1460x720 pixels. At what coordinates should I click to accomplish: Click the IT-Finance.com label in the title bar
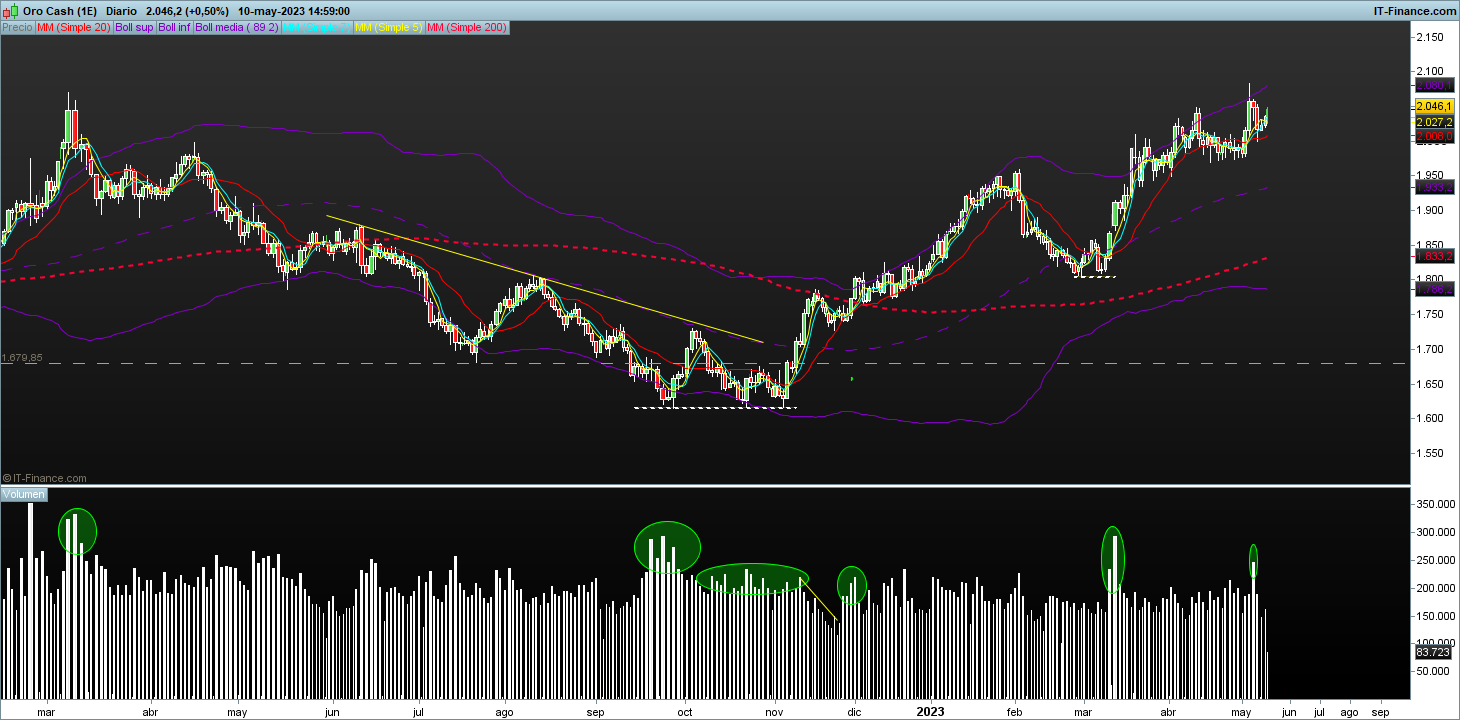click(1414, 11)
